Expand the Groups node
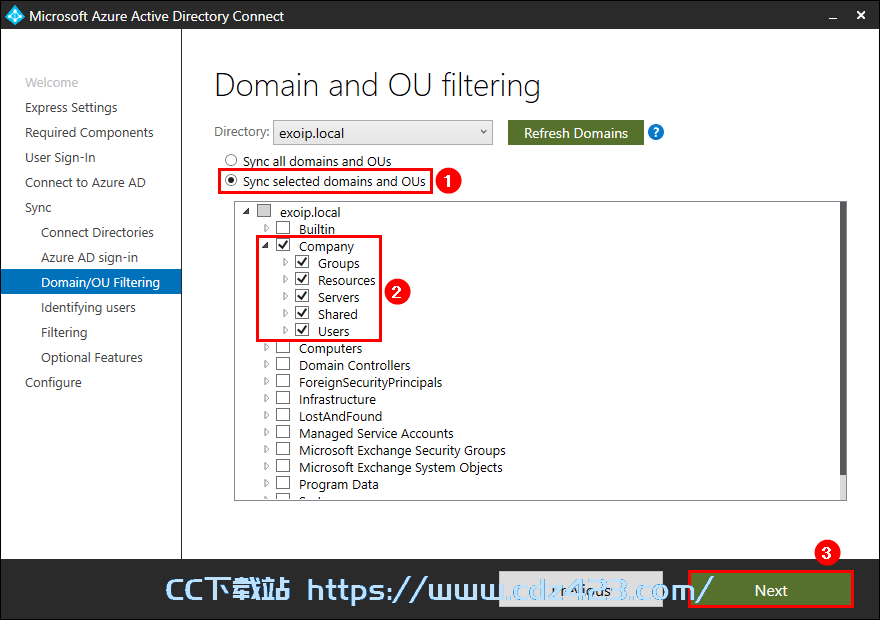 [285, 262]
